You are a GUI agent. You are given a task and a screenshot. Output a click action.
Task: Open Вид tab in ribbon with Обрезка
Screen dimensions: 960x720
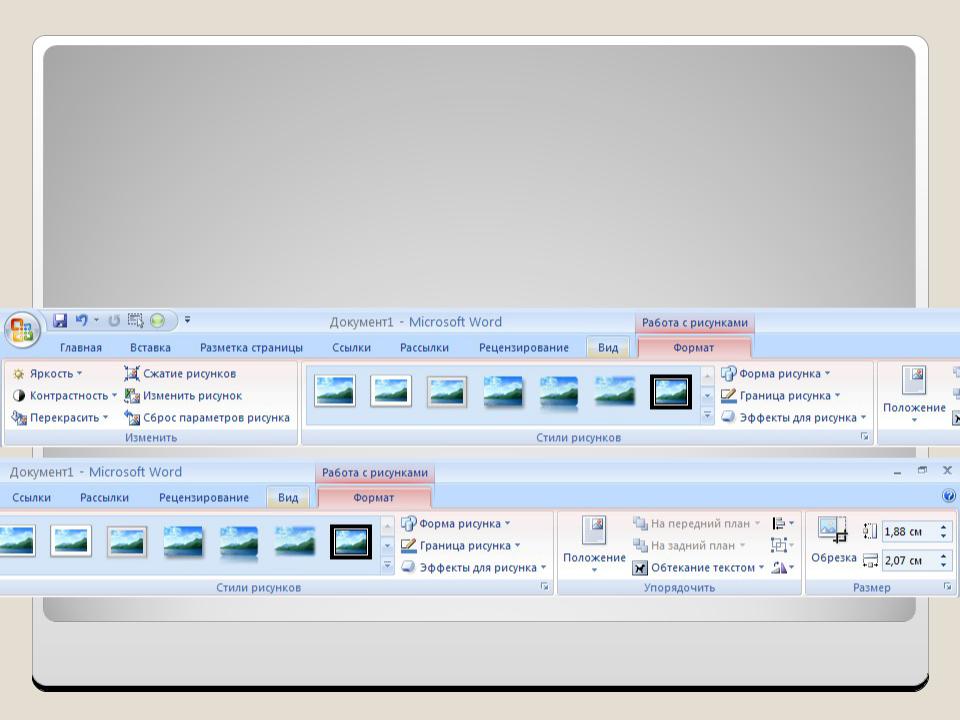[288, 498]
